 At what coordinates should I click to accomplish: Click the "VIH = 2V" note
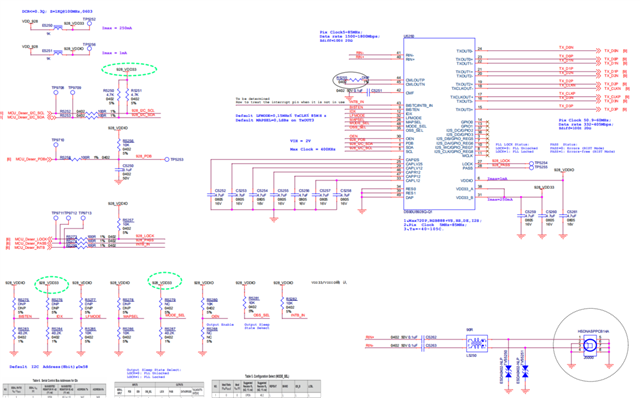pyautogui.click(x=300, y=141)
